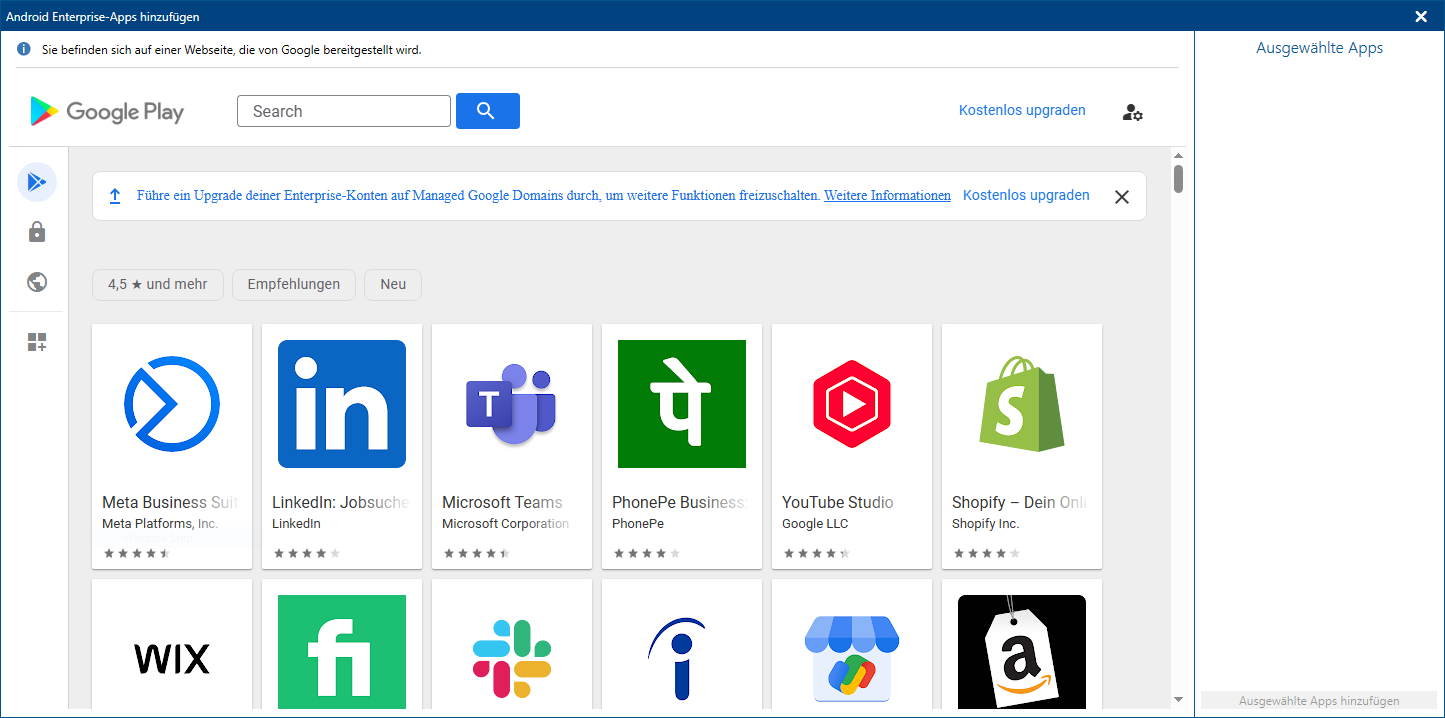Click the Ausgewählte Apps hinzufügen button
Viewport: 1445px width, 718px height.
pos(1318,701)
